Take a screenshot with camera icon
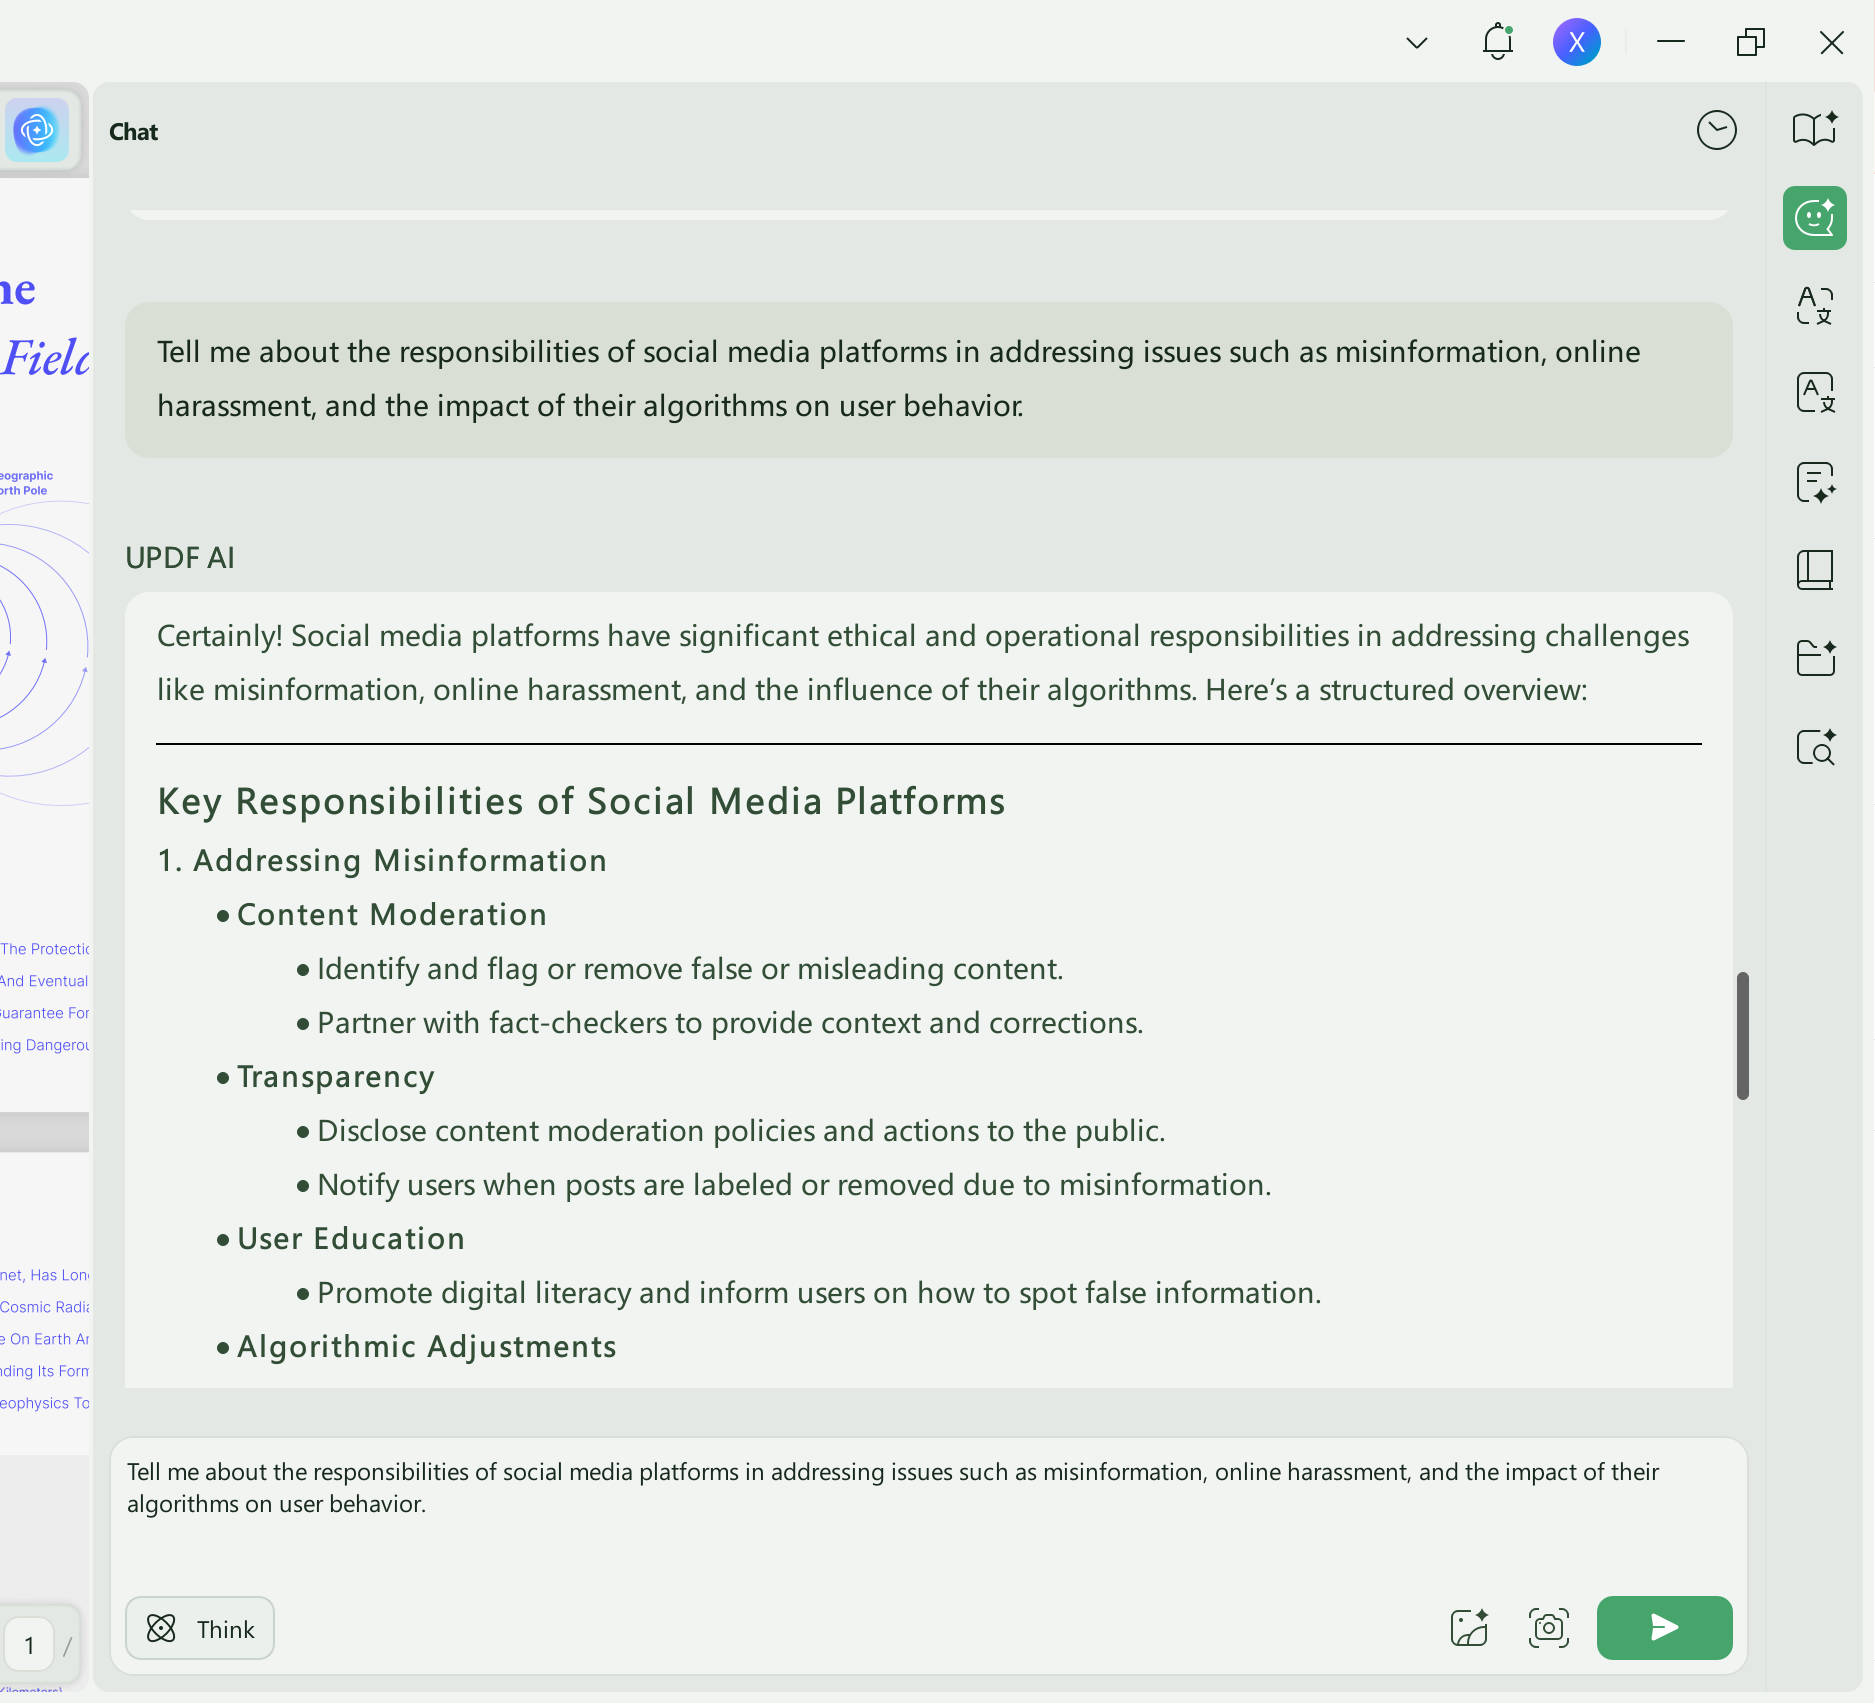Image resolution: width=1875 pixels, height=1704 pixels. 1548,1628
